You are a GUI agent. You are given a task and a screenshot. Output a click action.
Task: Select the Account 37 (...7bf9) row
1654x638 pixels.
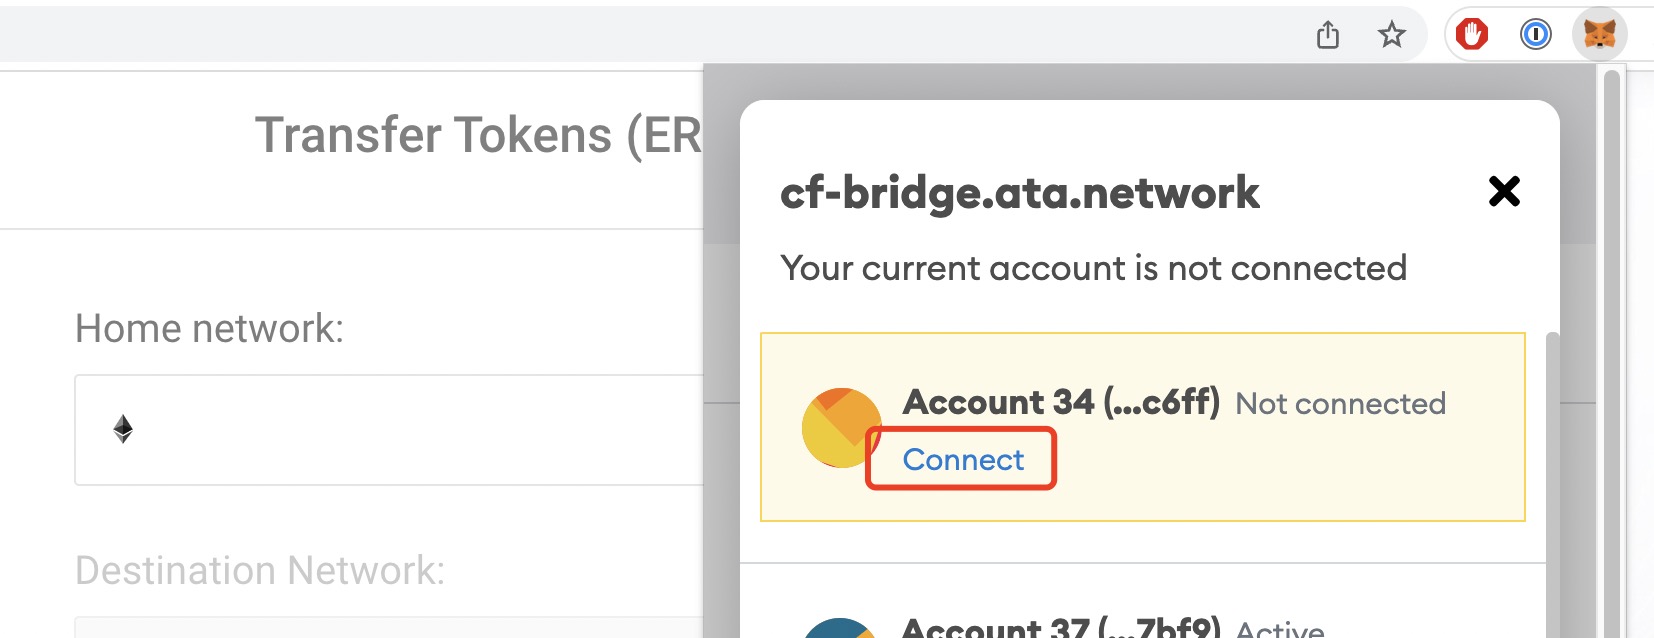point(1143,601)
